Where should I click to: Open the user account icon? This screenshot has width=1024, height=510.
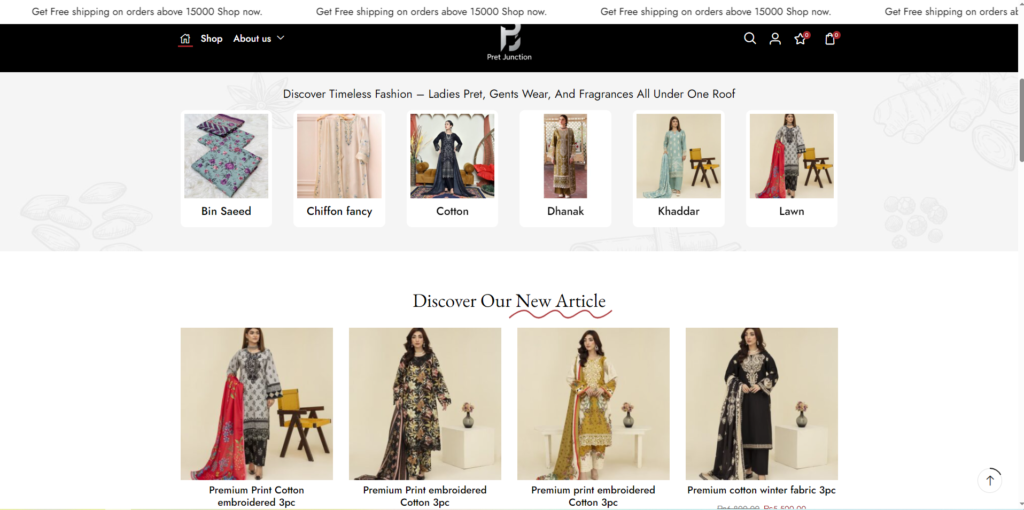click(x=775, y=39)
